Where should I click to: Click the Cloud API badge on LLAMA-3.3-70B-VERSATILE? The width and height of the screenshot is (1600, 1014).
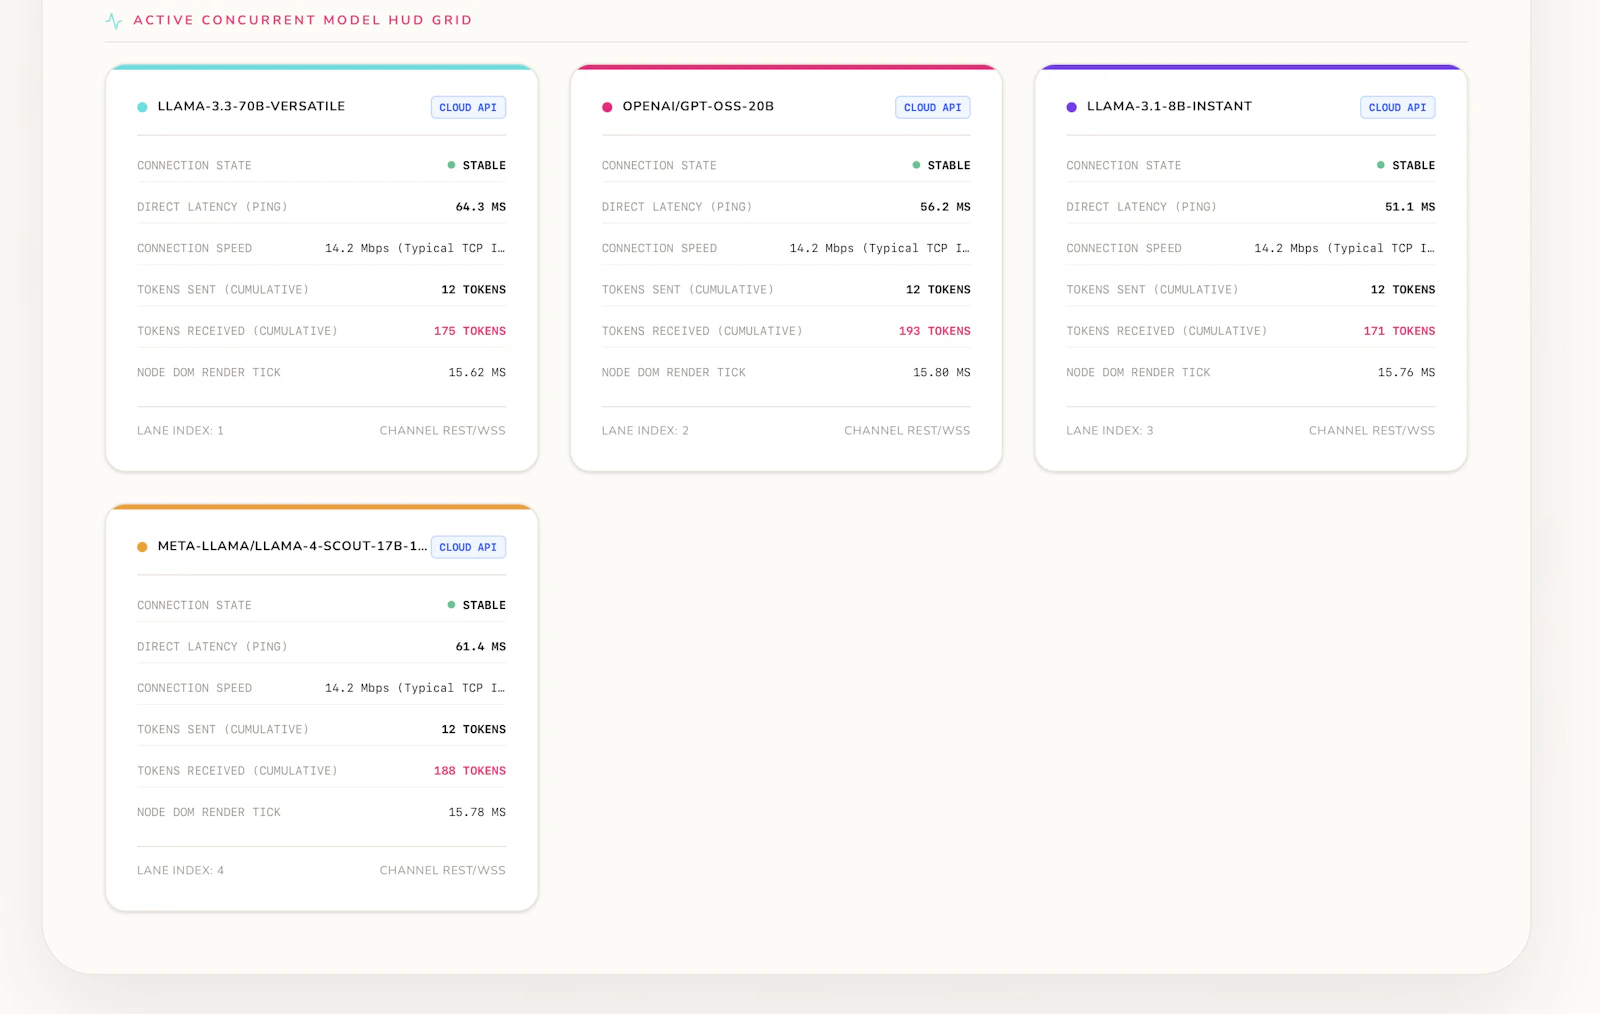(x=468, y=107)
